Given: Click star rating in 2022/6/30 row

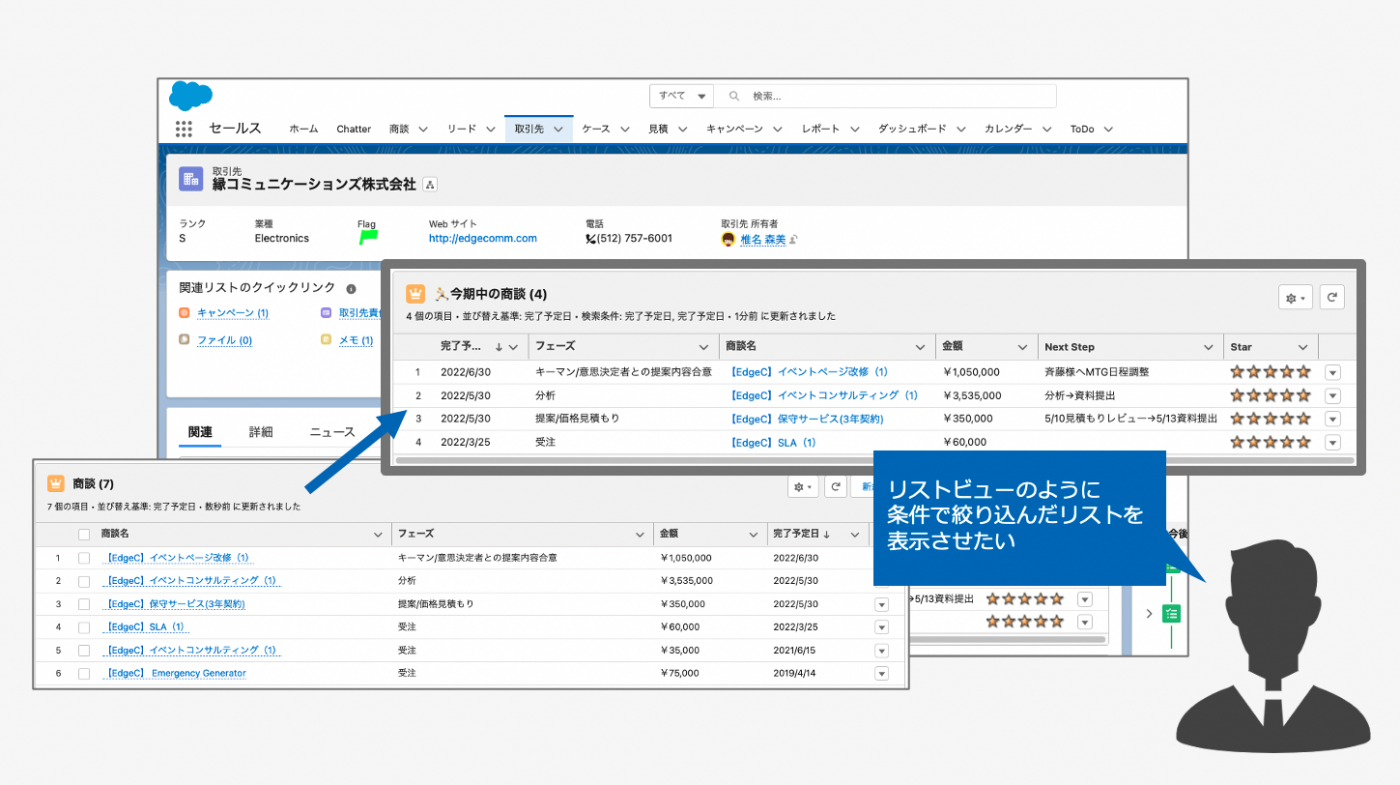Looking at the screenshot, I should point(1270,372).
